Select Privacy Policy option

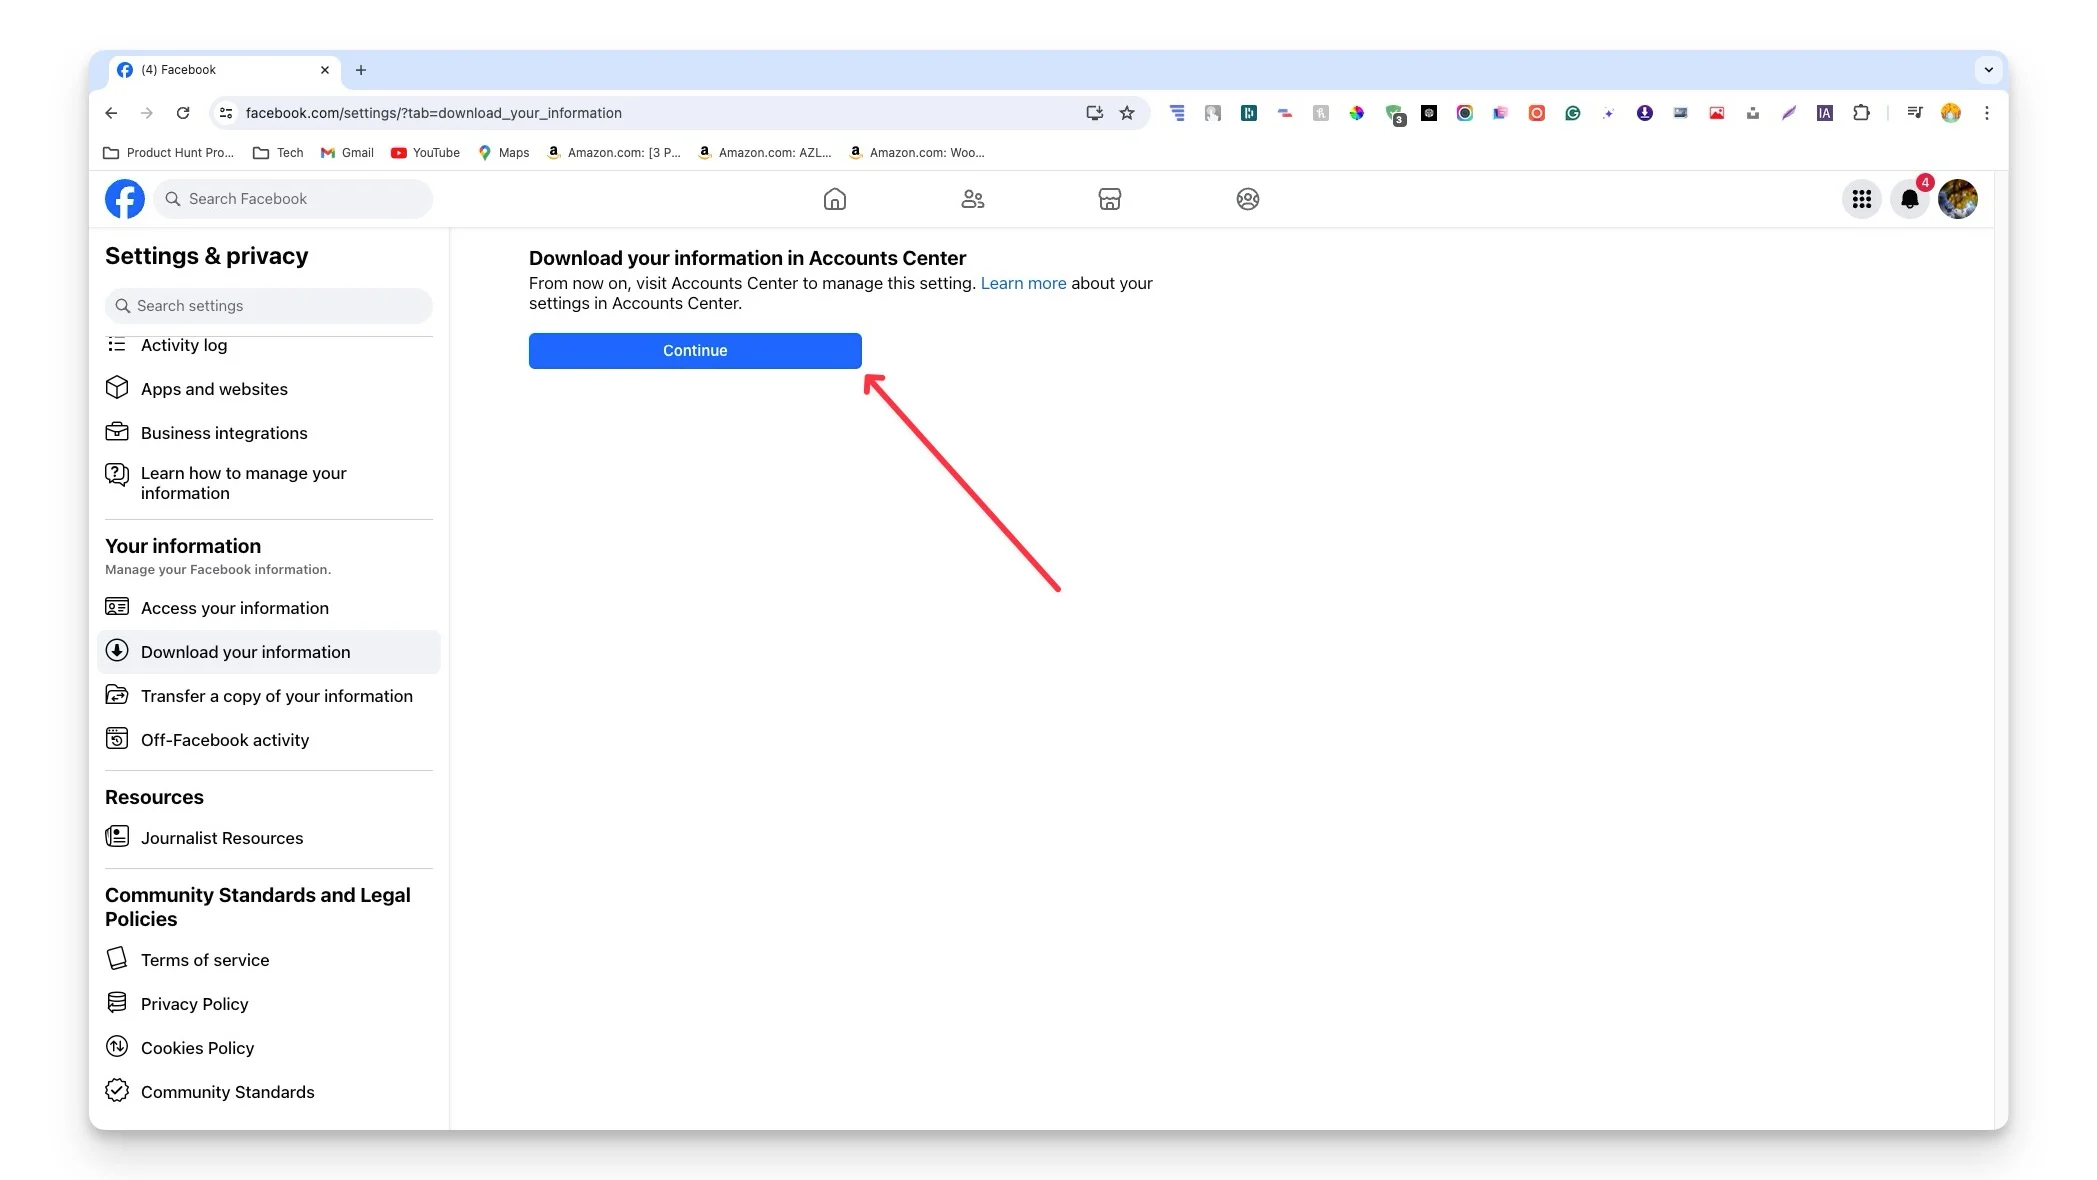coord(194,1003)
